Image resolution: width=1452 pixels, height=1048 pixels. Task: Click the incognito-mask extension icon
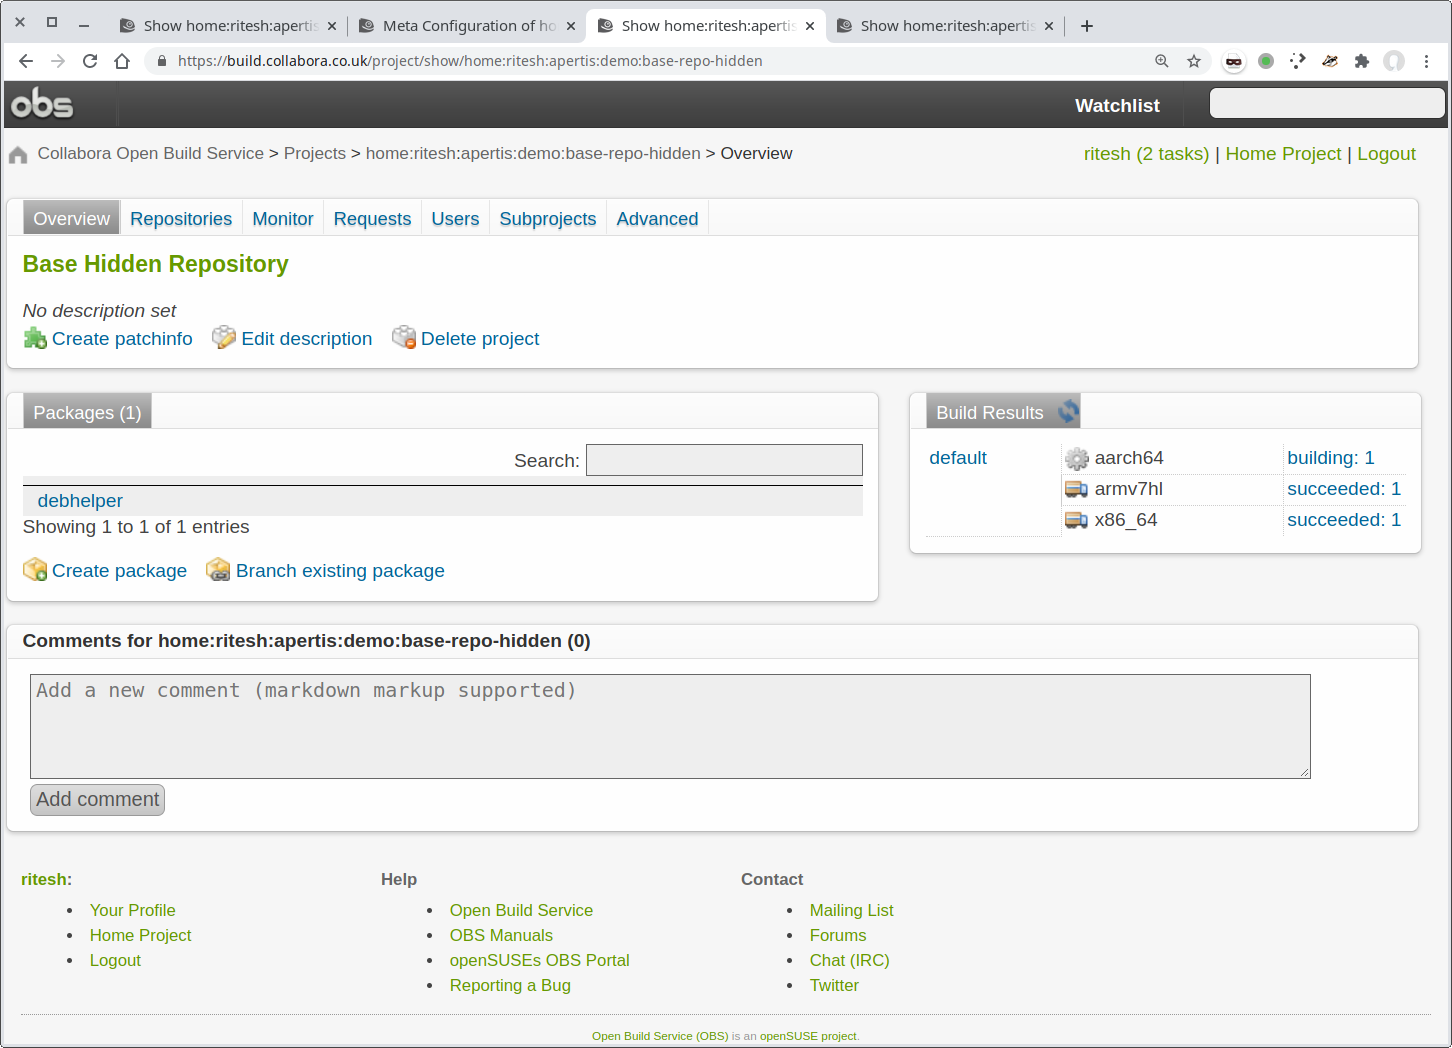point(1234,61)
